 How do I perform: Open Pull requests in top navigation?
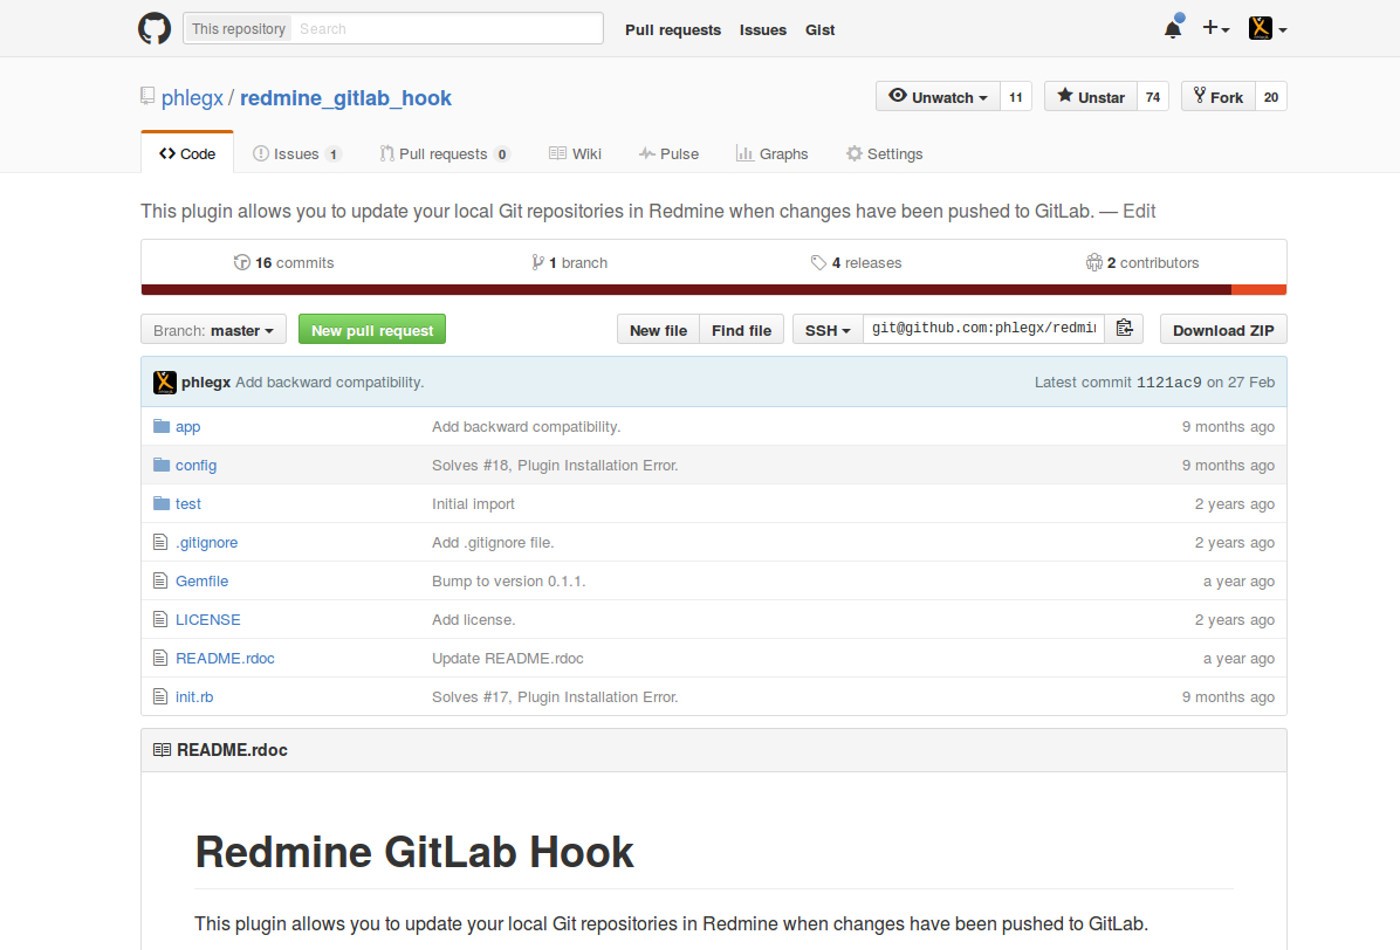[673, 29]
